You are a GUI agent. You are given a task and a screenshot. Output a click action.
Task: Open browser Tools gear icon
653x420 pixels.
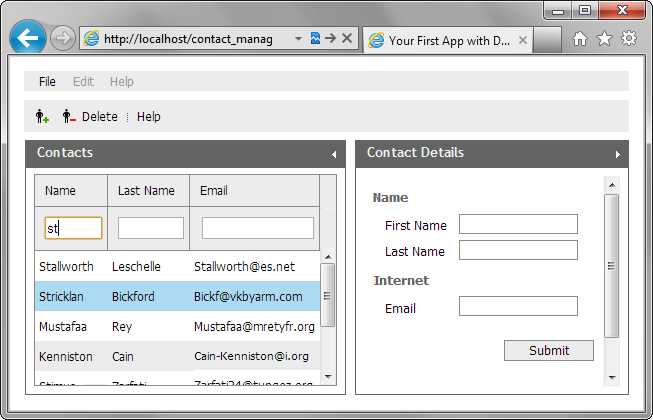pyautogui.click(x=629, y=39)
